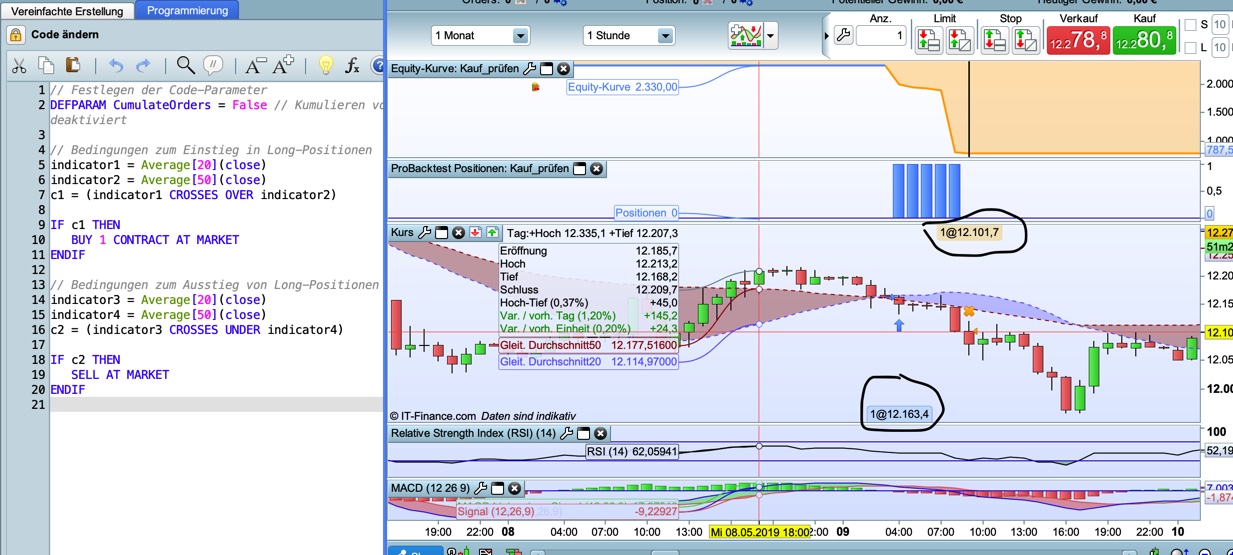Click the light bulb help icon
This screenshot has height=555, width=1233.
(x=325, y=66)
